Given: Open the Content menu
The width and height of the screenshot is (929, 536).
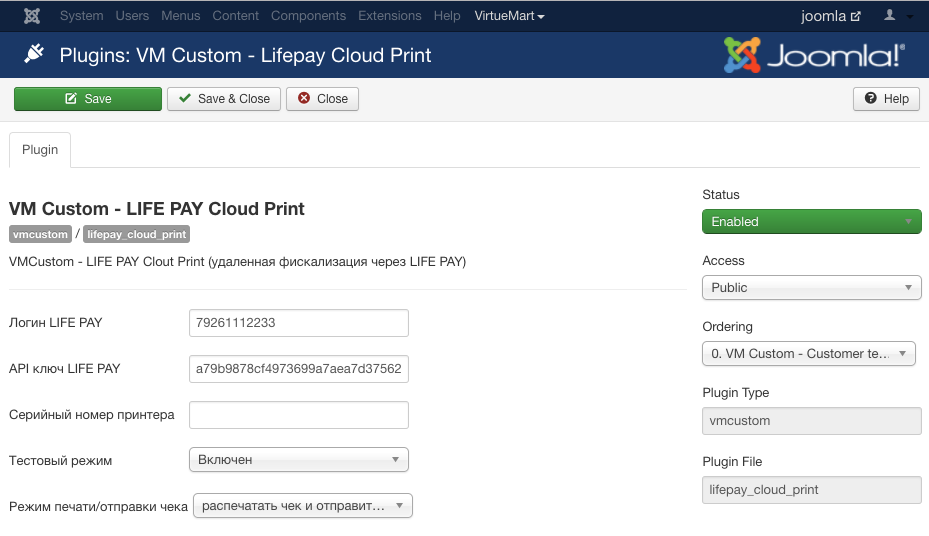Looking at the screenshot, I should click(236, 16).
